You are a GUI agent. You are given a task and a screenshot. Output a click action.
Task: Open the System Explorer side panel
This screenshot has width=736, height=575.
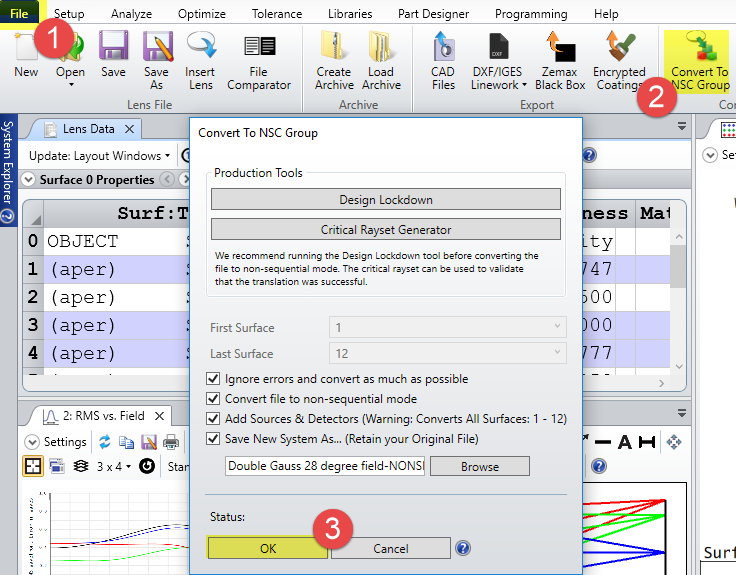coord(8,162)
